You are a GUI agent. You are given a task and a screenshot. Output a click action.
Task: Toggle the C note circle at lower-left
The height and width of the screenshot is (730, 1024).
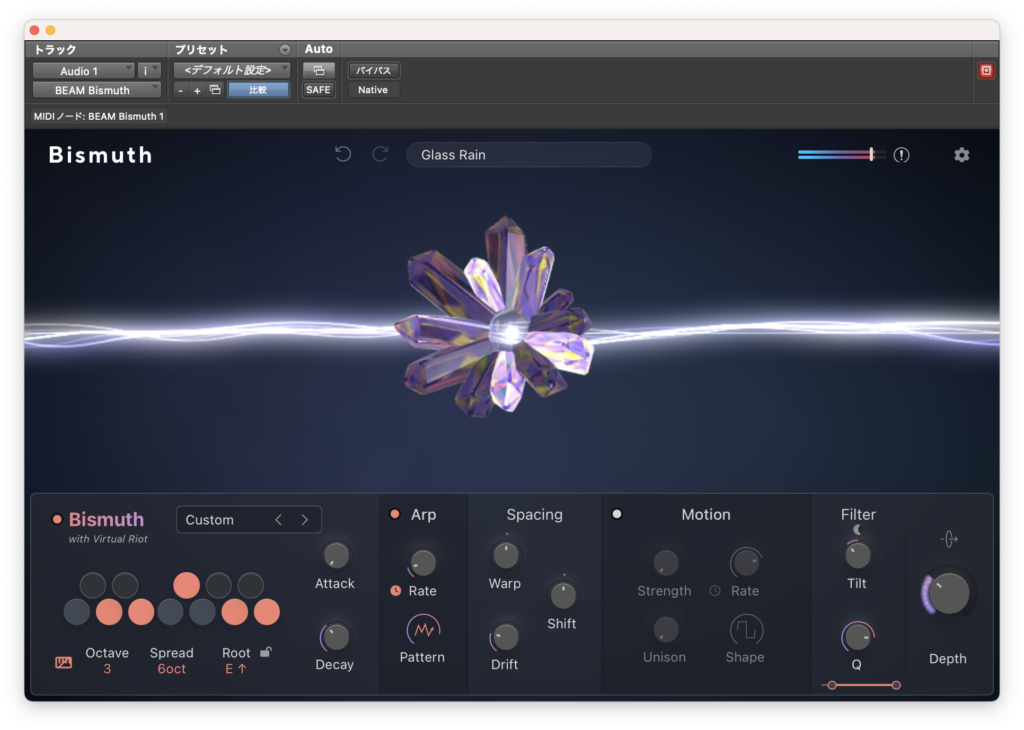(x=77, y=612)
